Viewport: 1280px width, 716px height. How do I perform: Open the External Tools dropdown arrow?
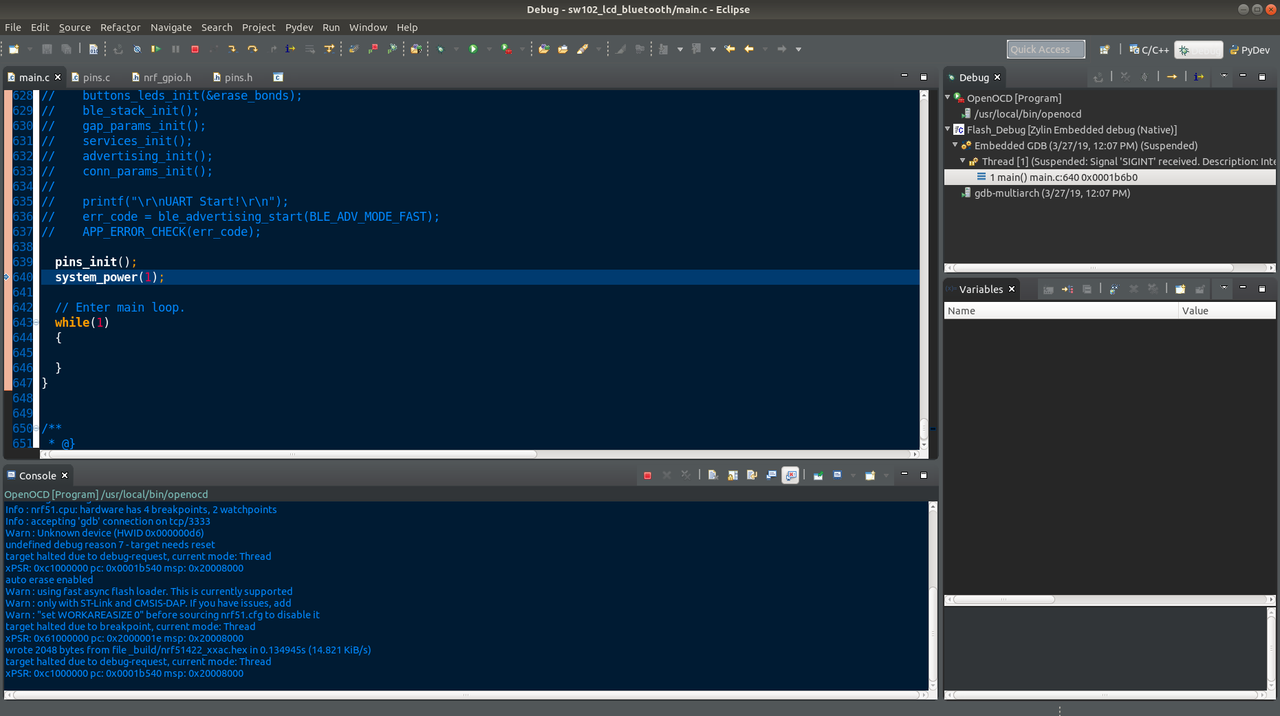pyautogui.click(x=522, y=49)
